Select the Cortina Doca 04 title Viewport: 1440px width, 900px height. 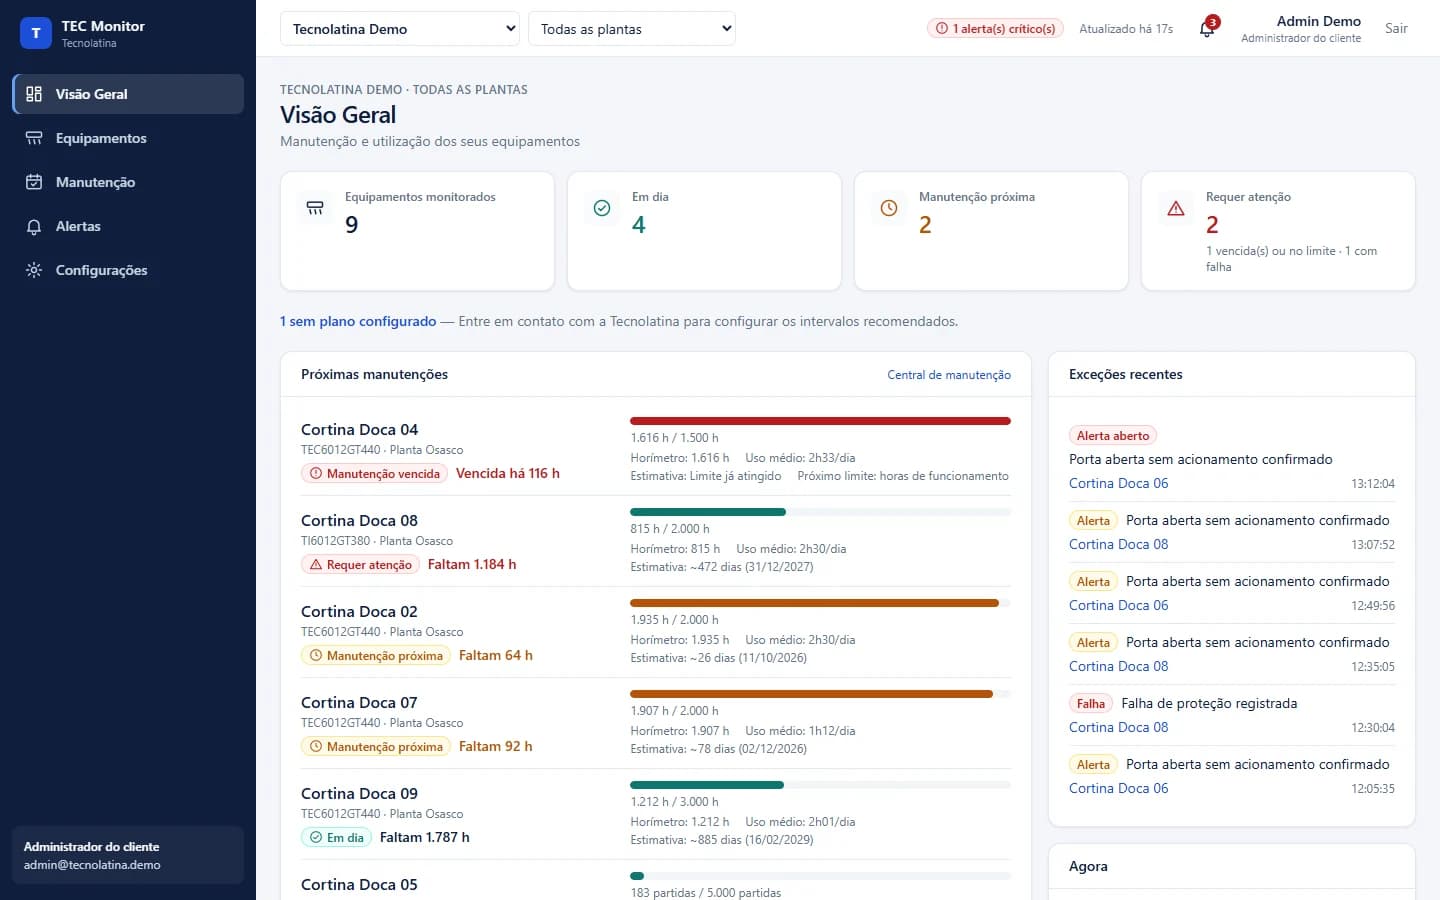[359, 430]
